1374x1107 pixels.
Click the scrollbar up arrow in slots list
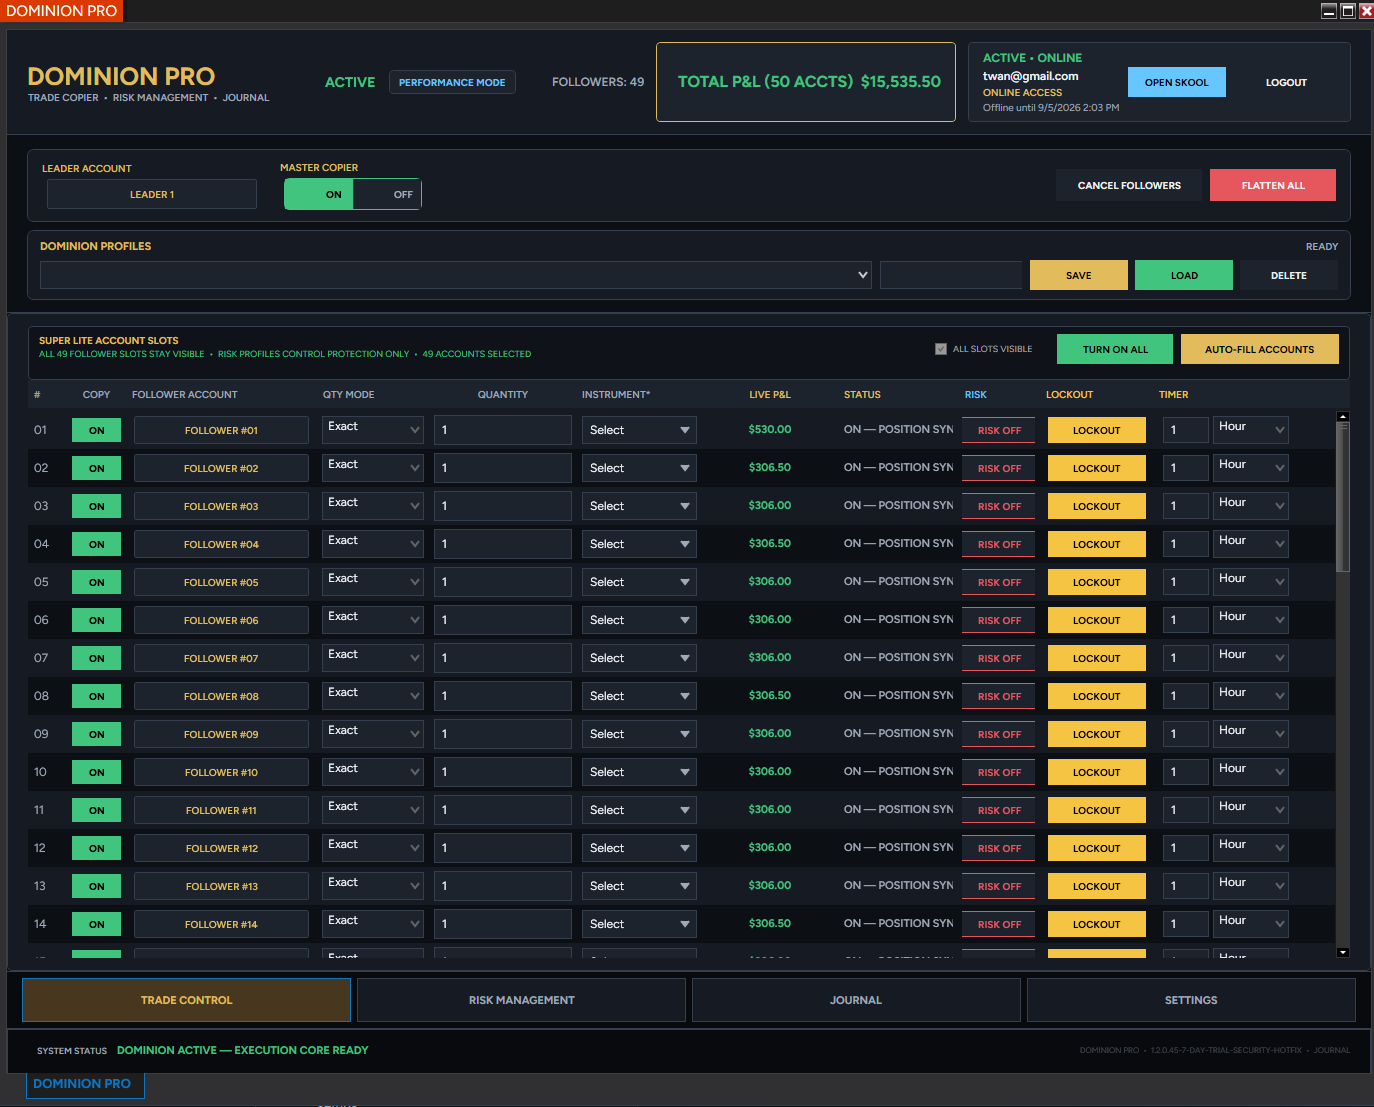tap(1343, 416)
